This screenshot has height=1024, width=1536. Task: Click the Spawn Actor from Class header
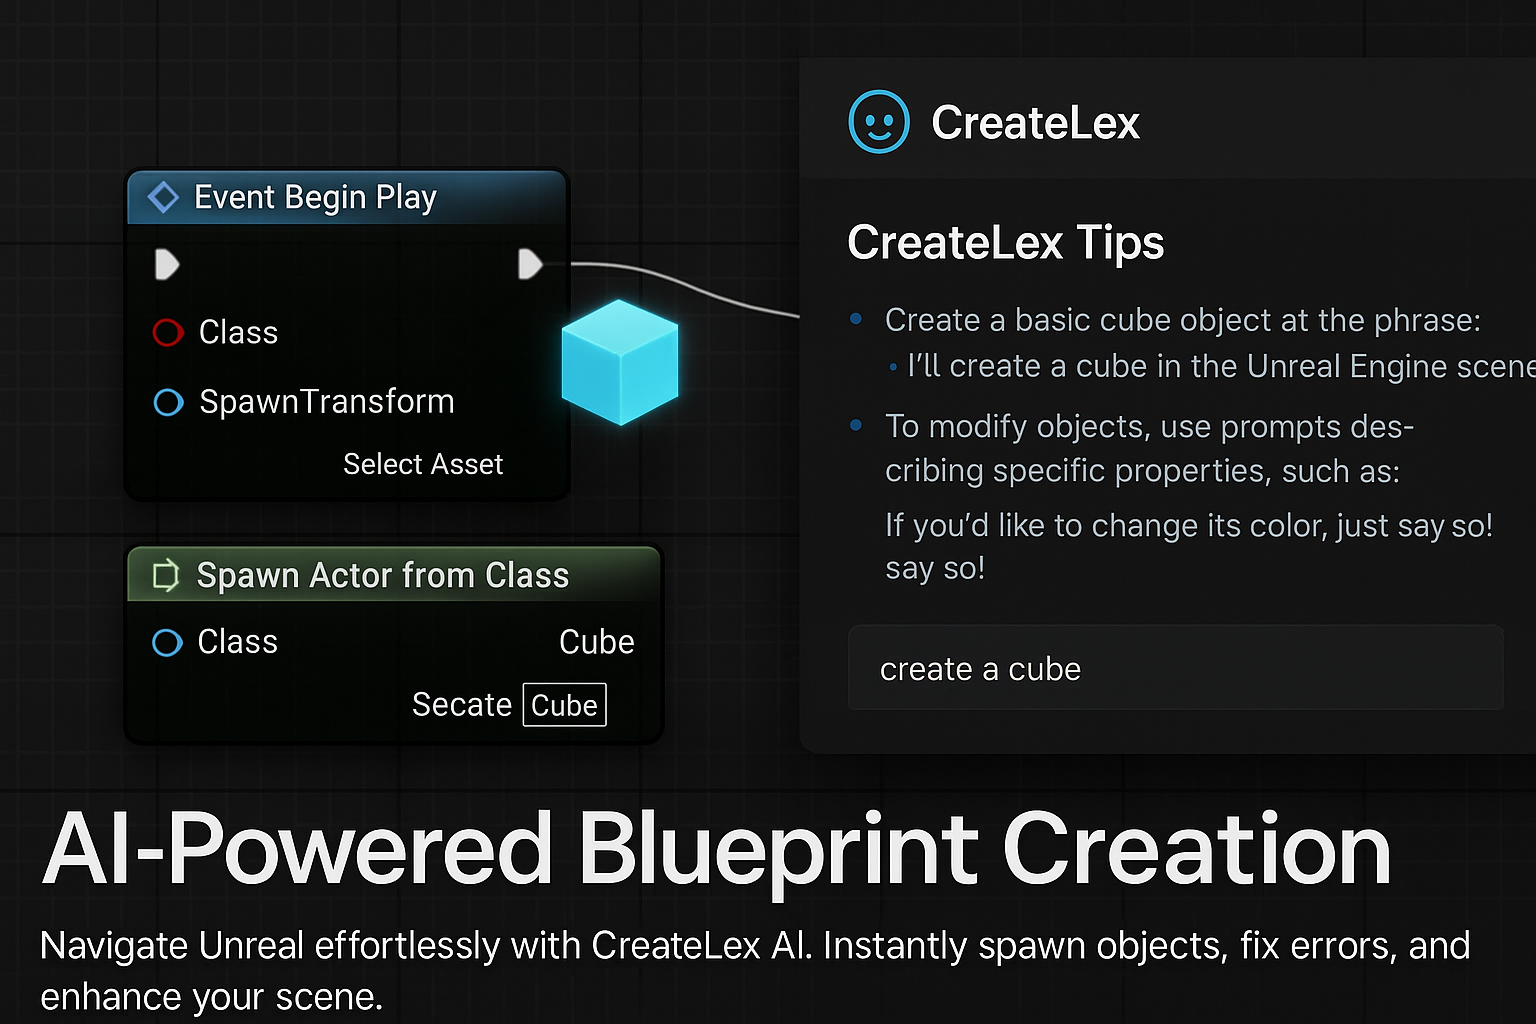click(x=383, y=575)
